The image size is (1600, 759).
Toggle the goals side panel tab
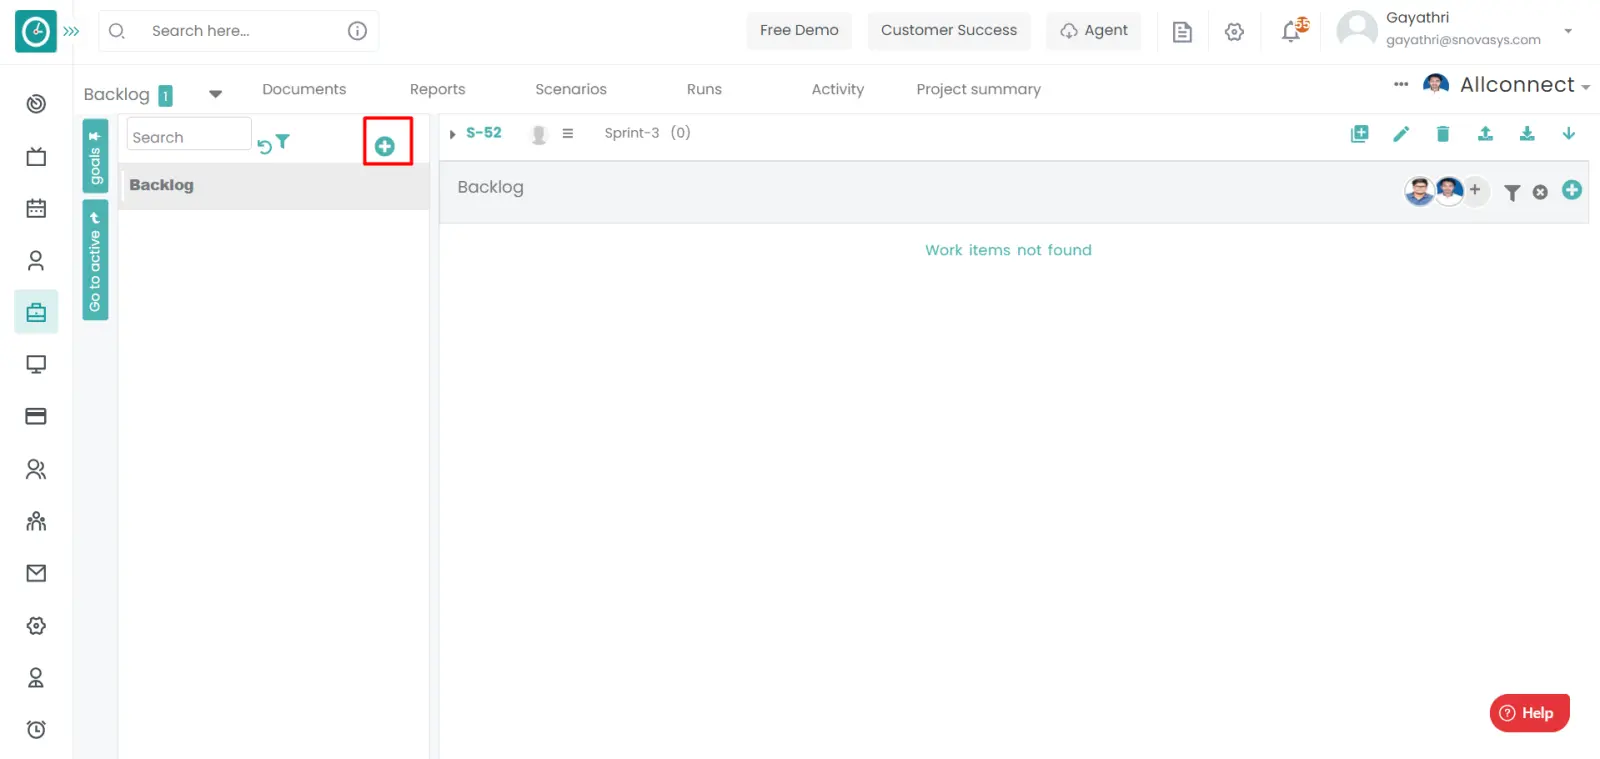coord(95,156)
